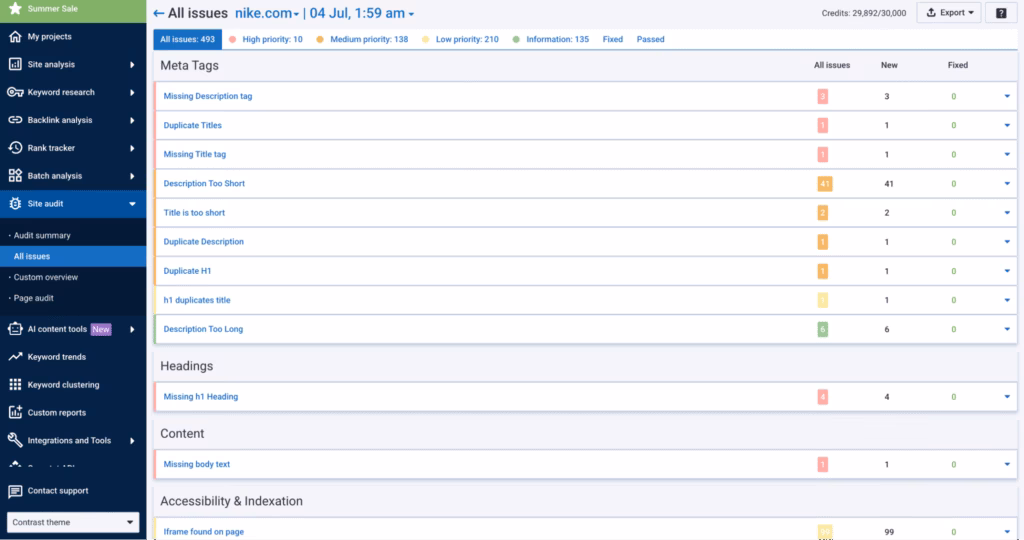Click the My projects home icon
The image size is (1024, 540).
tap(15, 37)
